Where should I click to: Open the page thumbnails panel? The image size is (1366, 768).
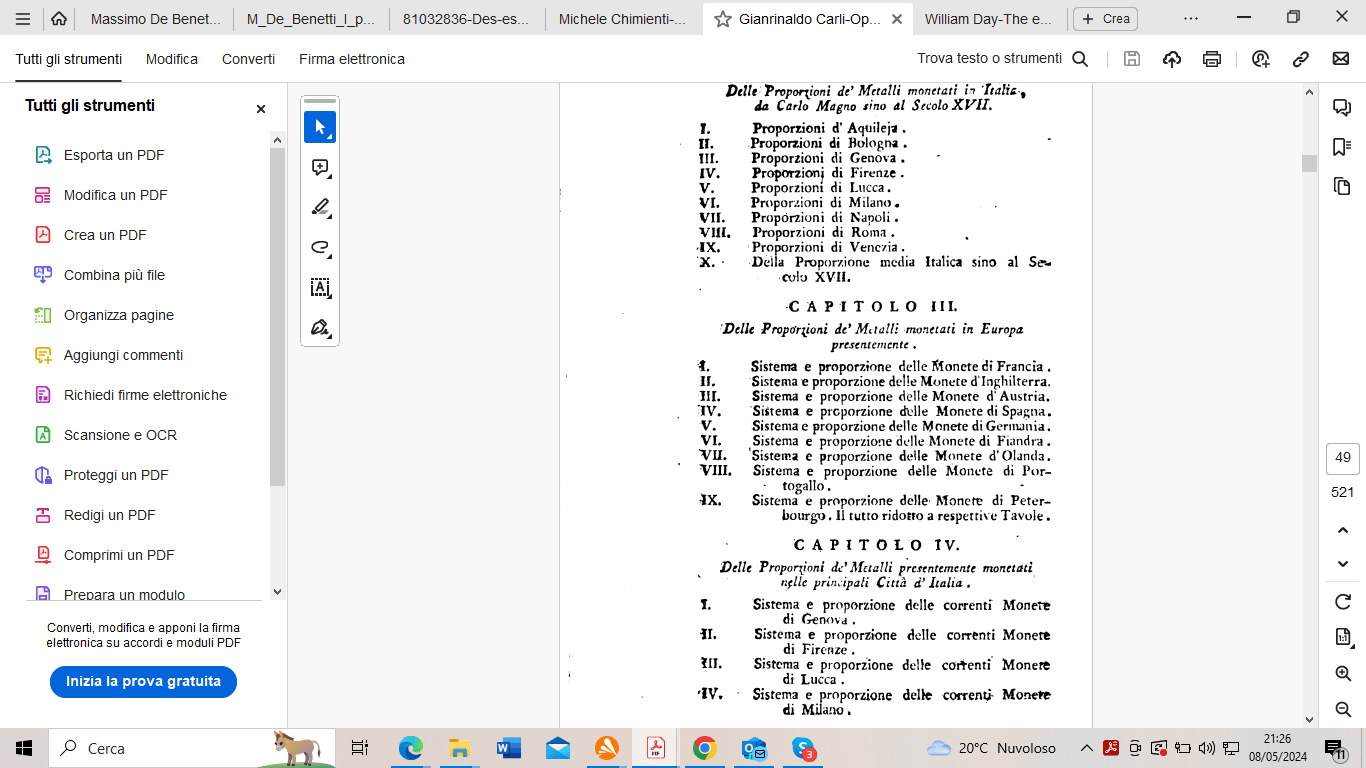(x=1342, y=186)
